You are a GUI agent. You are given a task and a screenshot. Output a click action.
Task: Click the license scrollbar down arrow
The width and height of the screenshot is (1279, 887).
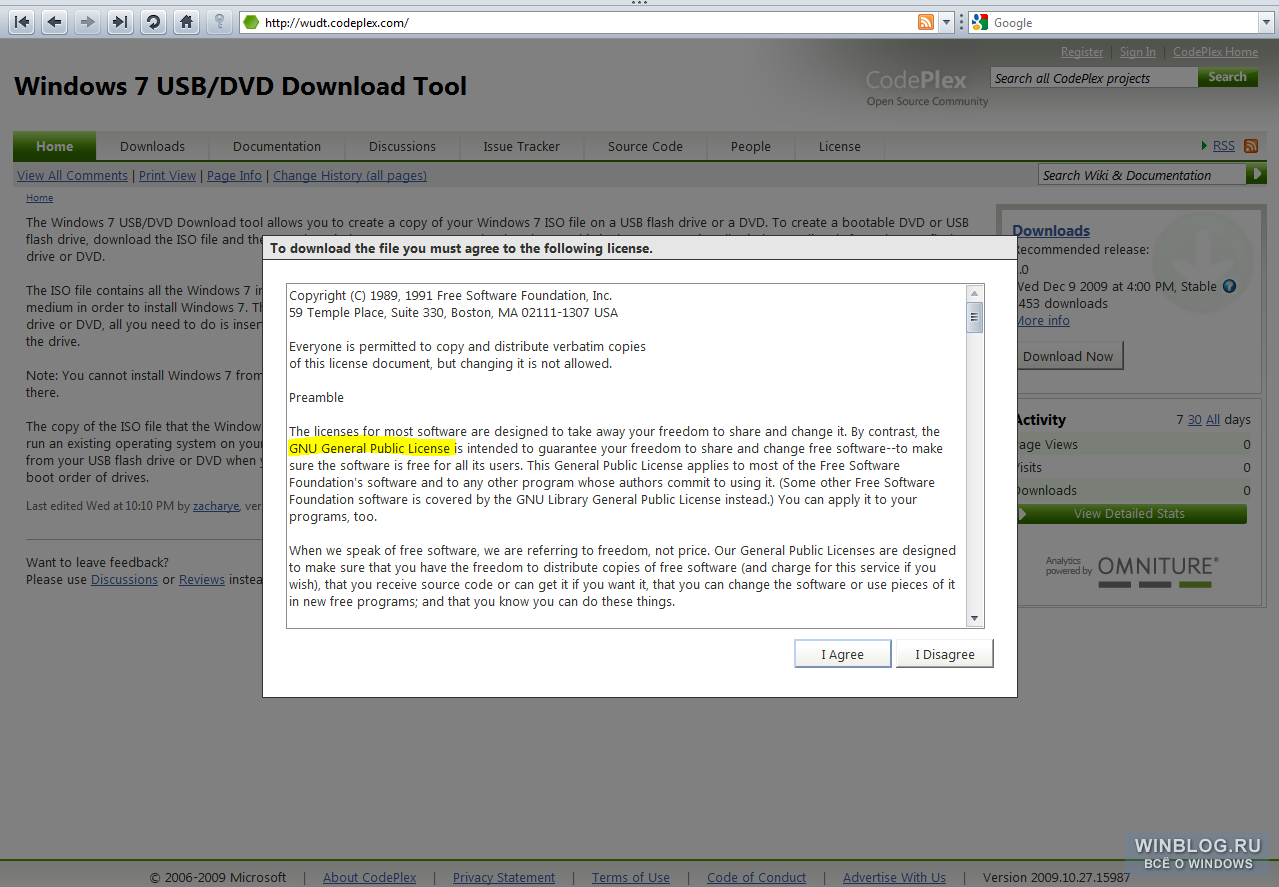click(975, 619)
